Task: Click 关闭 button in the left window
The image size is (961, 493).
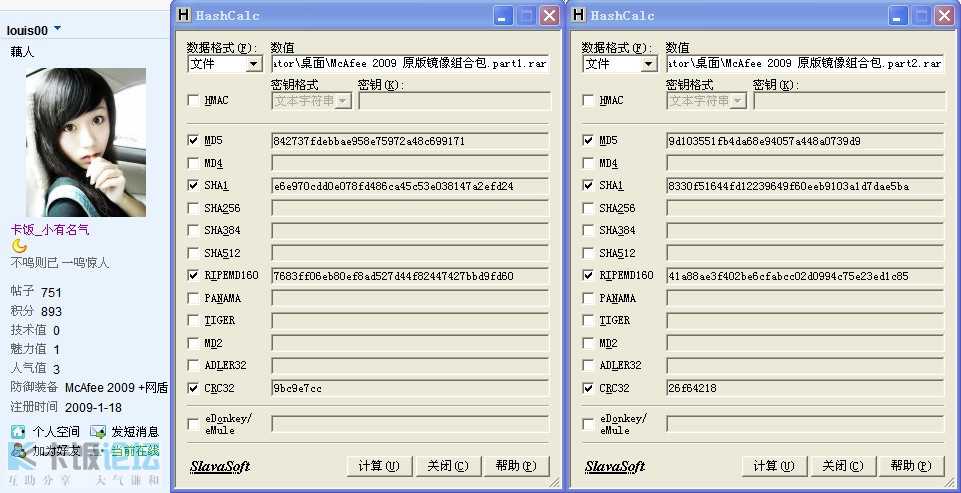Action: coord(447,466)
